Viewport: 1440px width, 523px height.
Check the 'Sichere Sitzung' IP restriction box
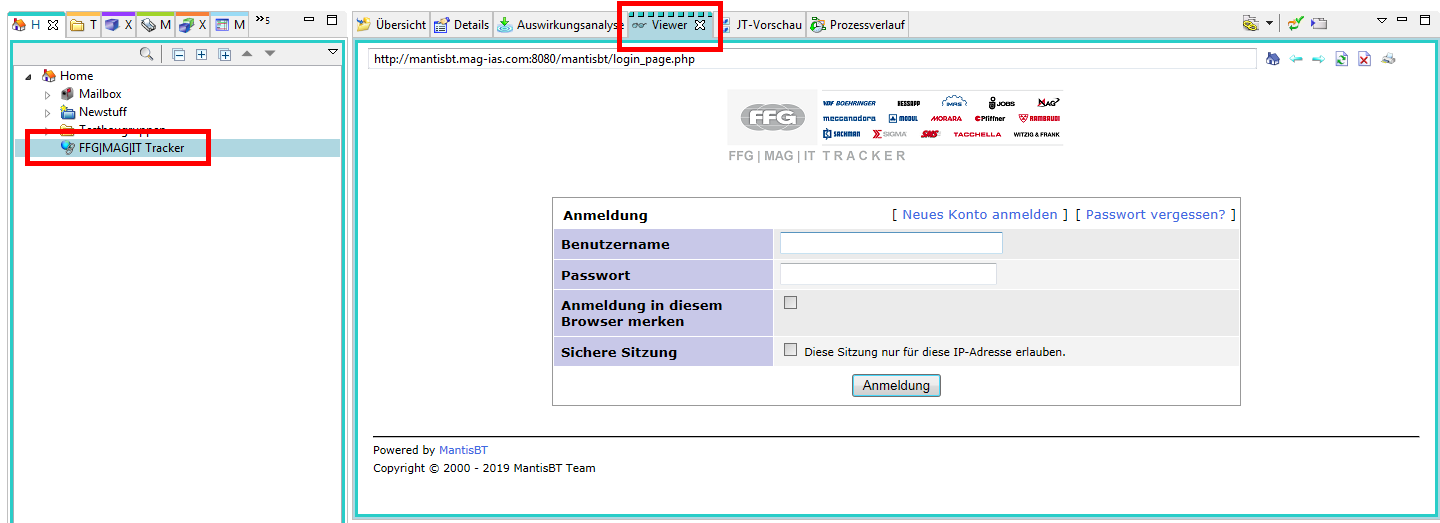click(790, 351)
